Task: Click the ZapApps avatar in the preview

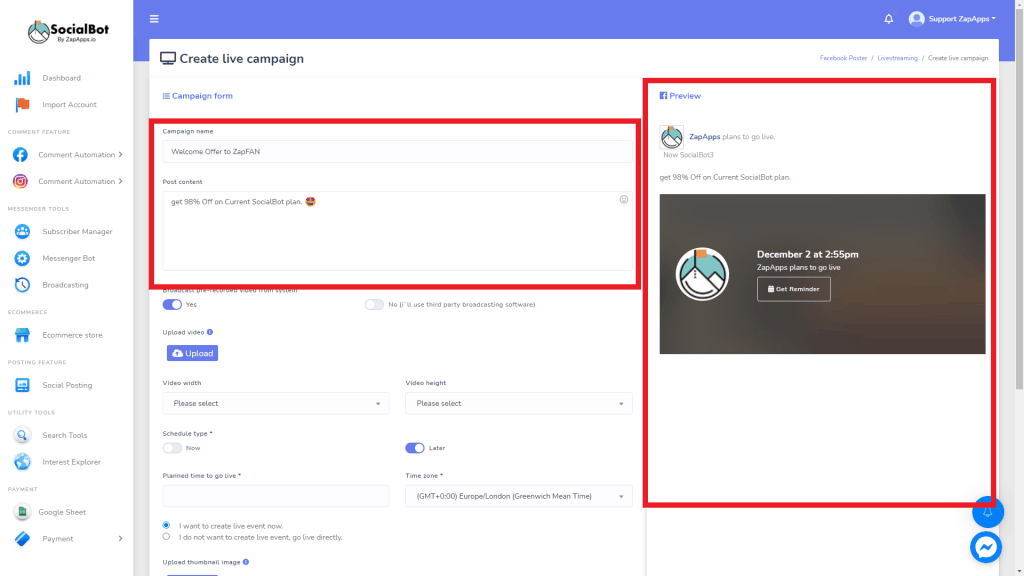Action: tap(671, 137)
